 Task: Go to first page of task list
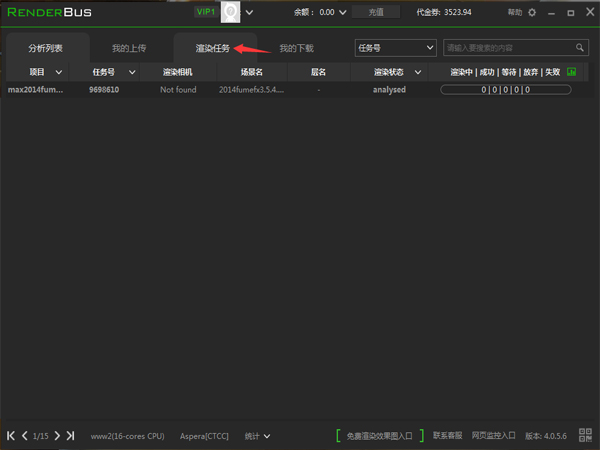coord(11,435)
